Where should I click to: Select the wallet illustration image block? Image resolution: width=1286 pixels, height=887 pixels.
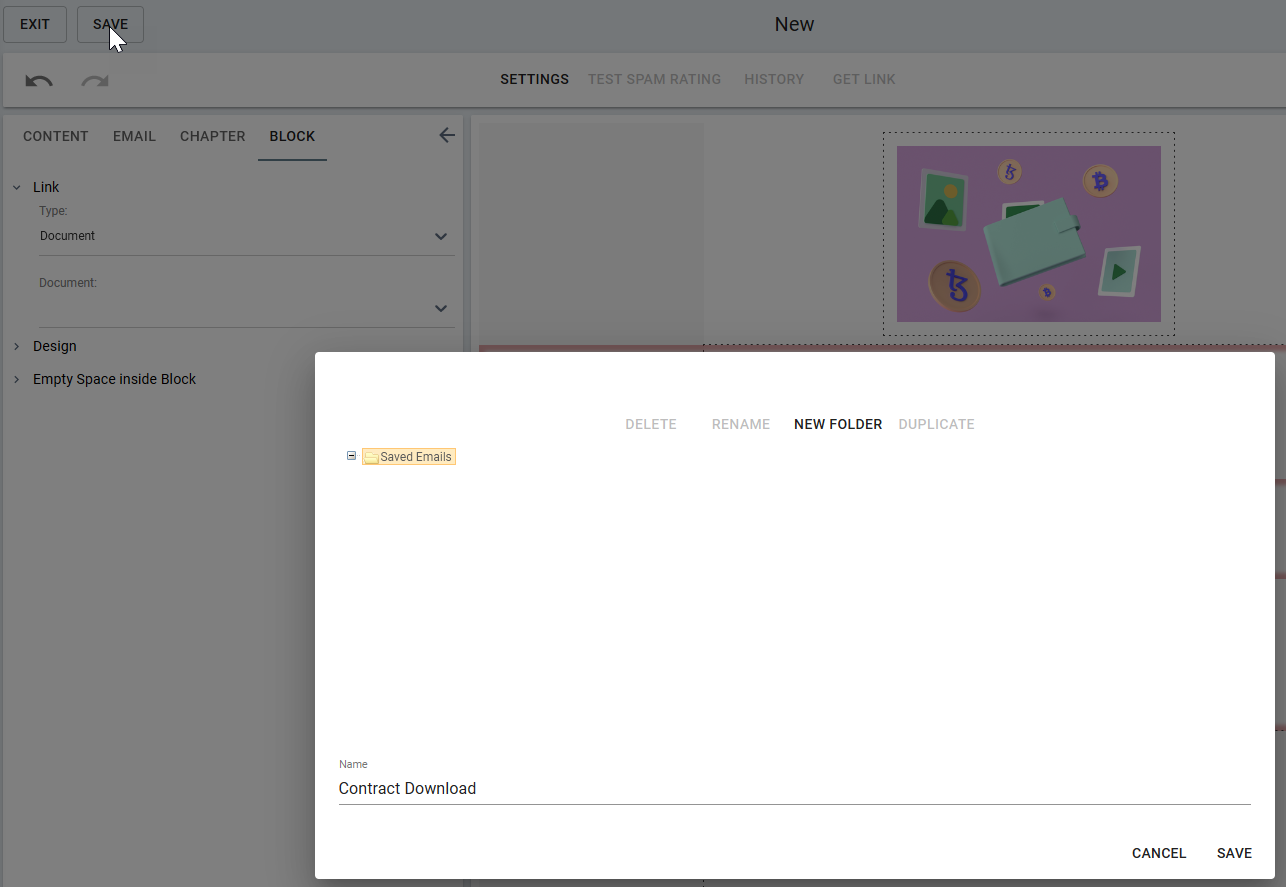point(1028,234)
